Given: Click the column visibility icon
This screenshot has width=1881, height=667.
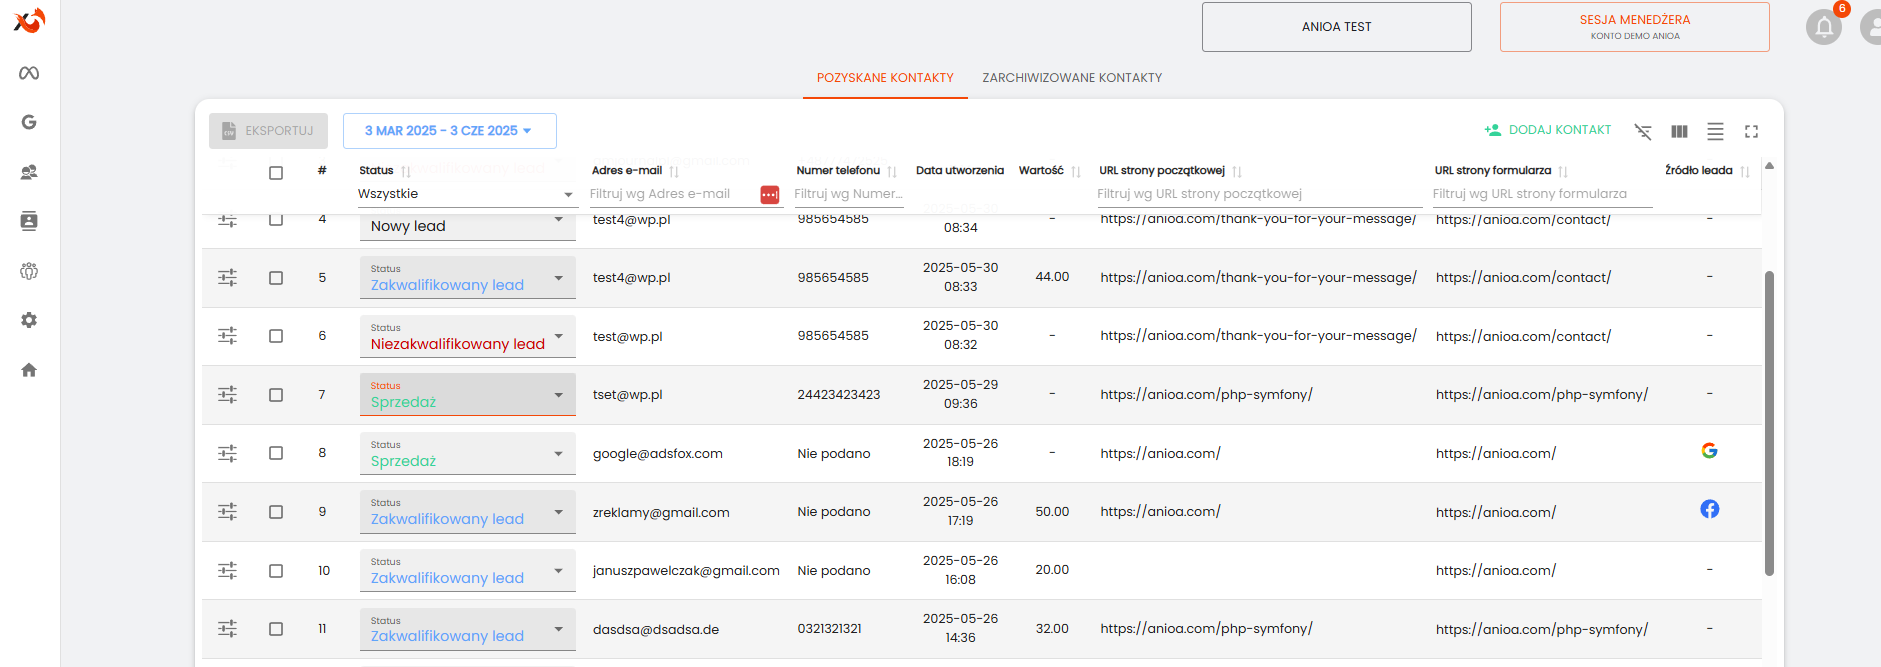Looking at the screenshot, I should [x=1679, y=131].
